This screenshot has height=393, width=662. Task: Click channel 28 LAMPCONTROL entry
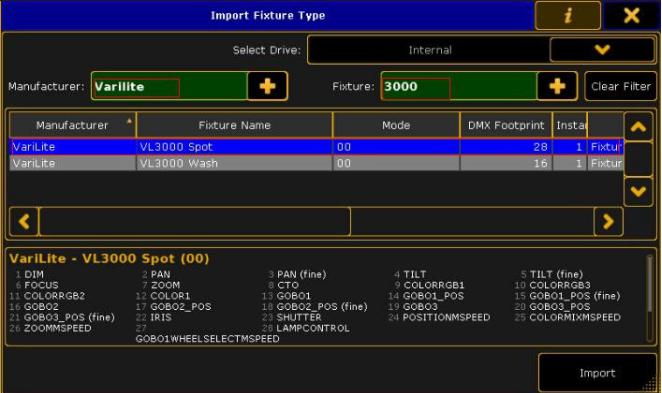pyautogui.click(x=306, y=328)
